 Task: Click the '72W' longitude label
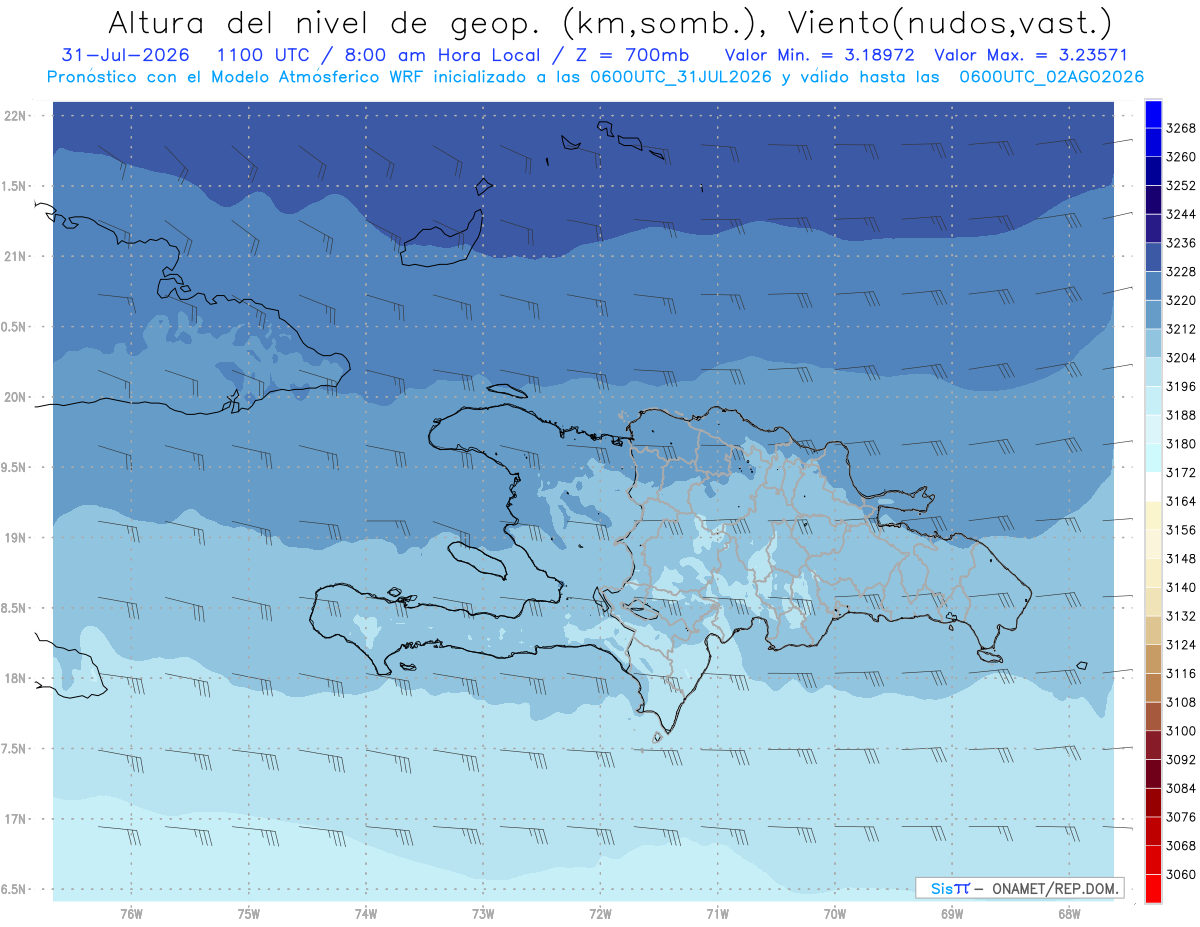(600, 913)
